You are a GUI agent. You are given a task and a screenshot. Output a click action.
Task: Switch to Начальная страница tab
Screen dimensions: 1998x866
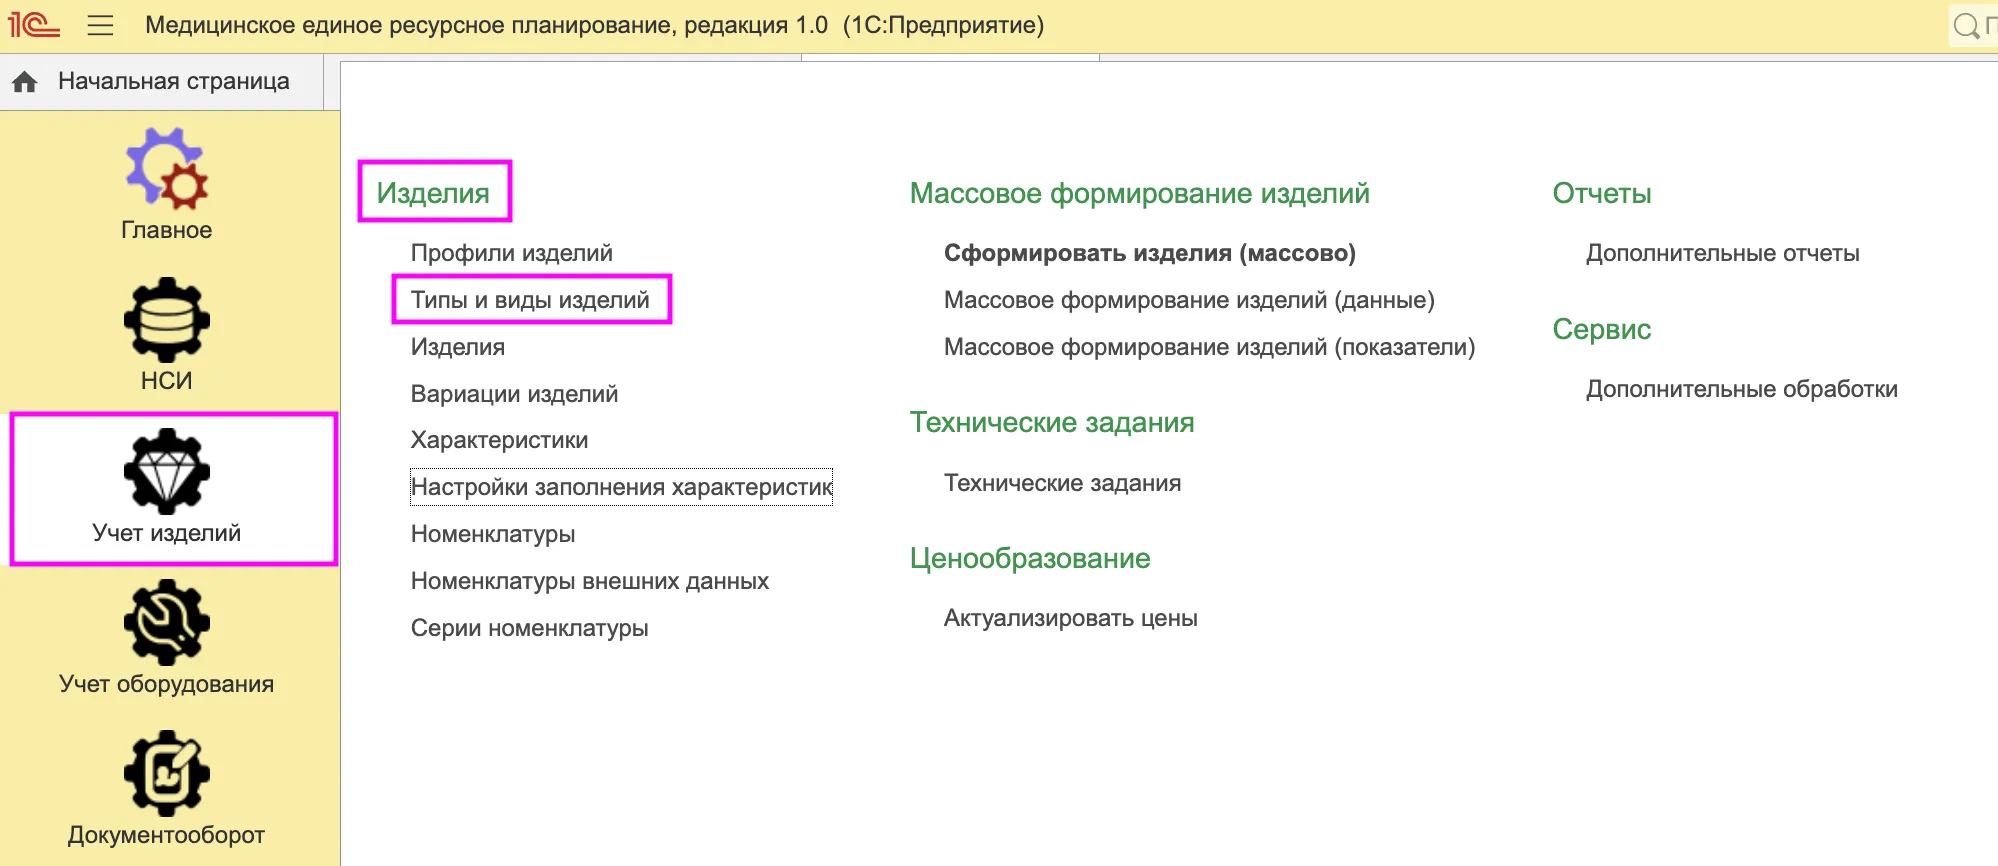pos(162,82)
